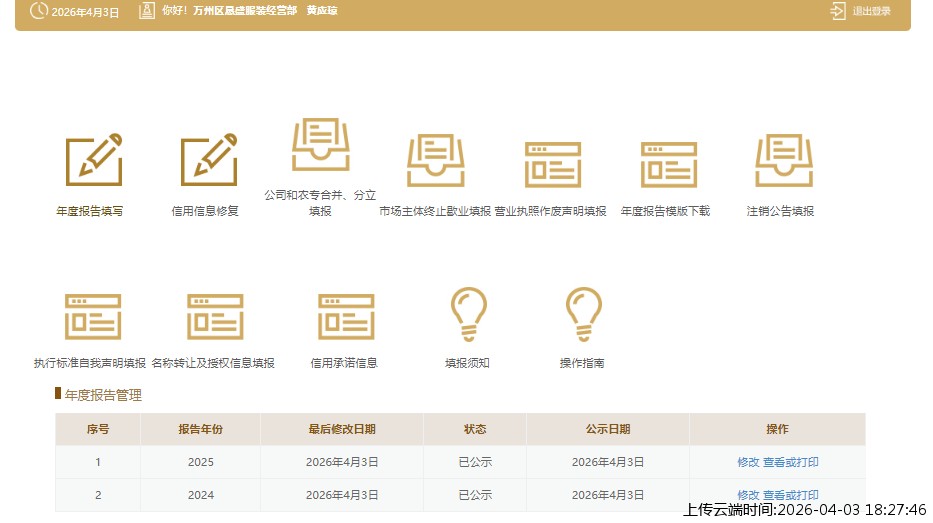The height and width of the screenshot is (523, 933).
Task: Click the 年度报告模版下载 icon
Action: pyautogui.click(x=667, y=163)
